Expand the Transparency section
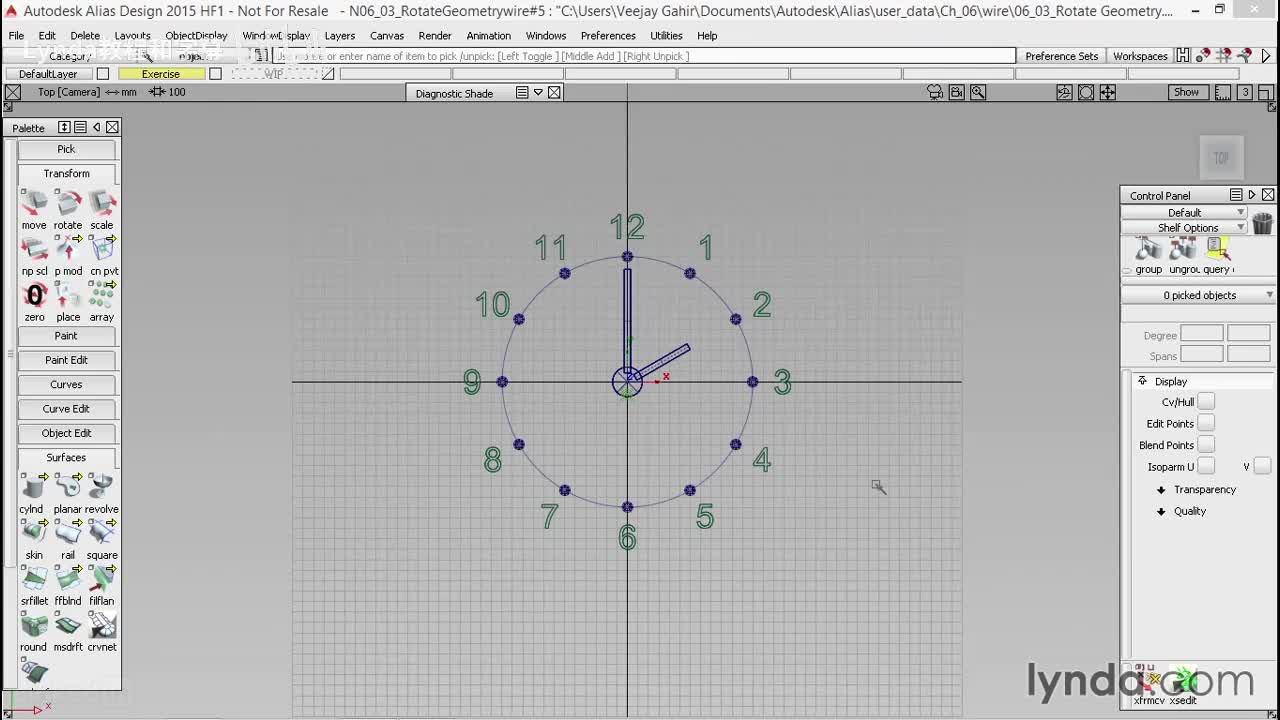 pos(1161,490)
